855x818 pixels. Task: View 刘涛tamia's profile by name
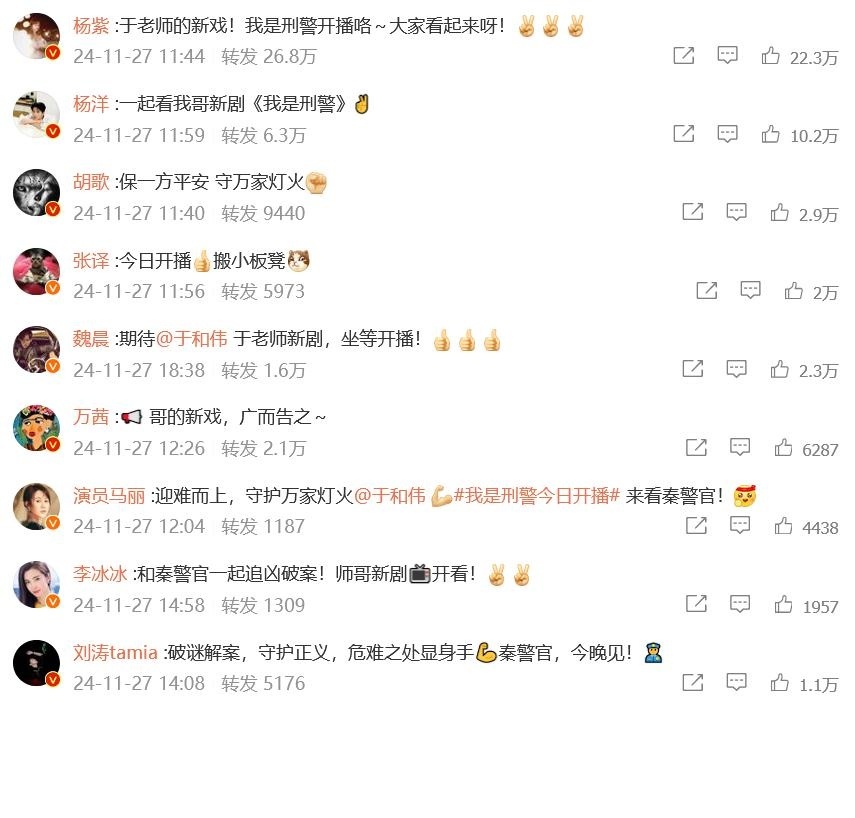[x=115, y=653]
